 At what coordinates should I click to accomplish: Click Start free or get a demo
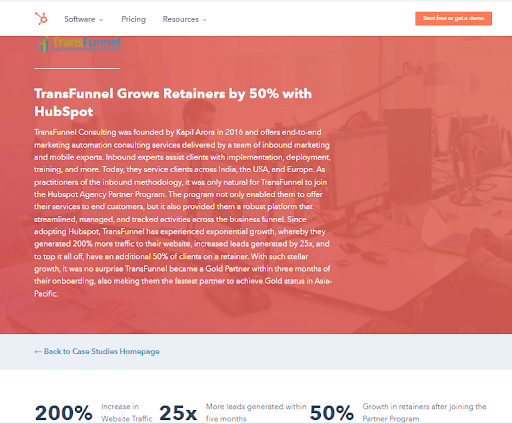pyautogui.click(x=453, y=18)
